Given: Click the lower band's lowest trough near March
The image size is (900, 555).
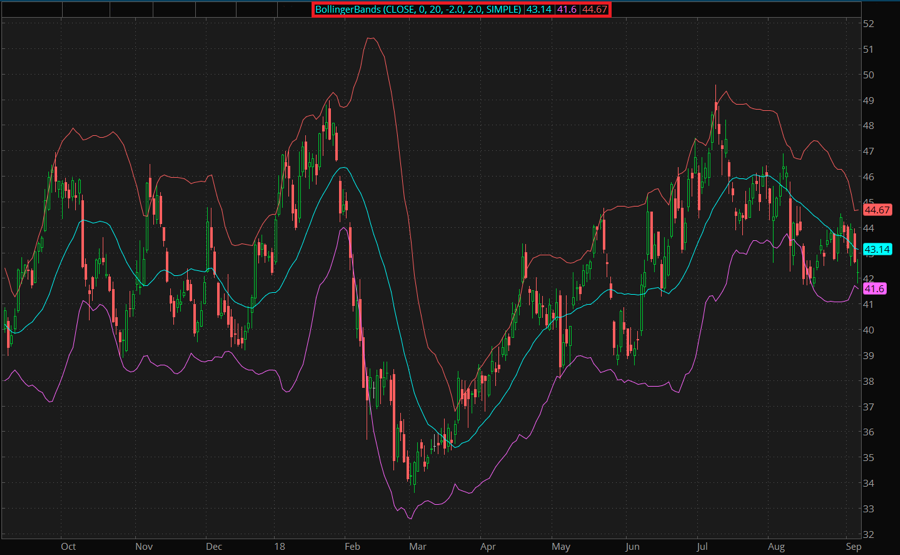Looking at the screenshot, I should click(407, 518).
